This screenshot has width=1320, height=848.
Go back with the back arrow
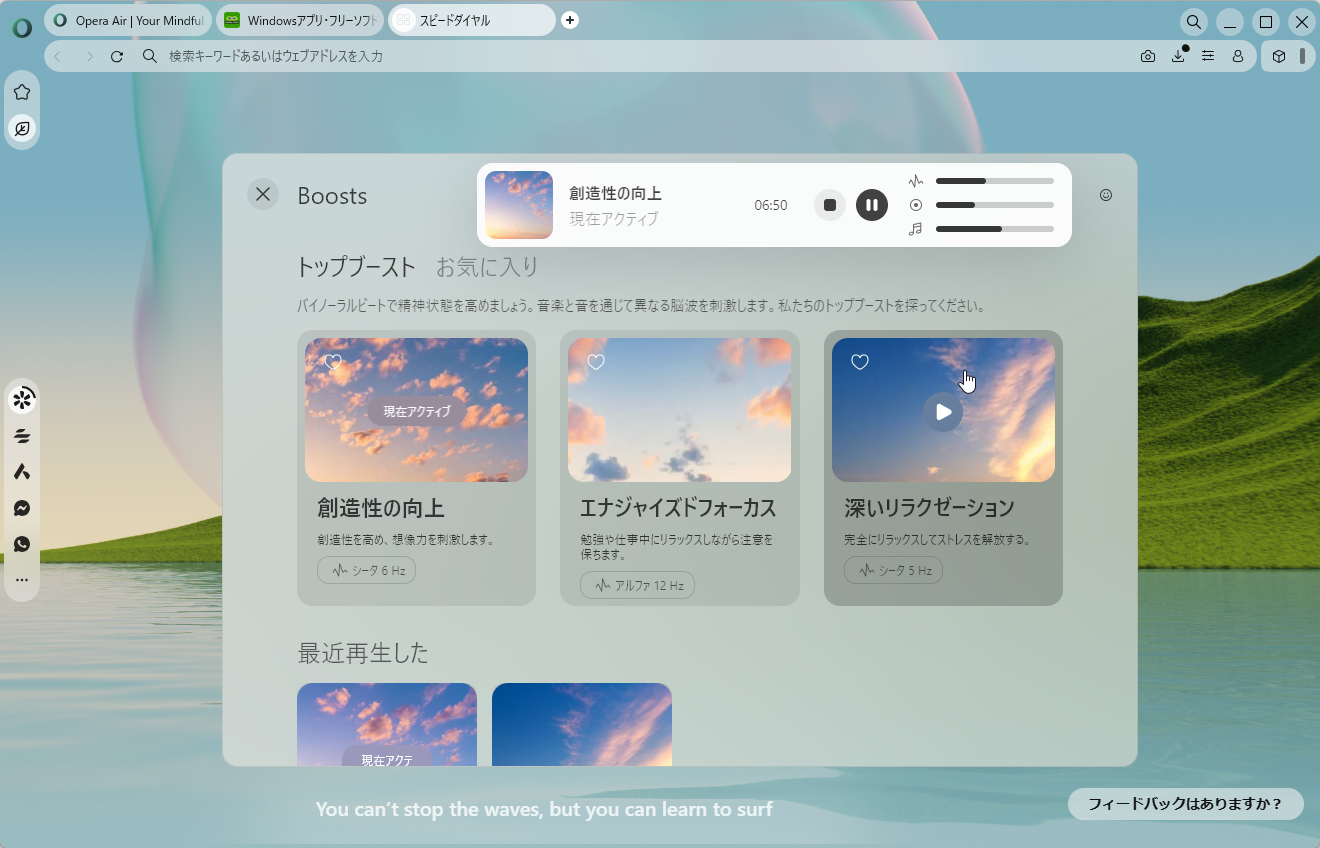(x=58, y=57)
